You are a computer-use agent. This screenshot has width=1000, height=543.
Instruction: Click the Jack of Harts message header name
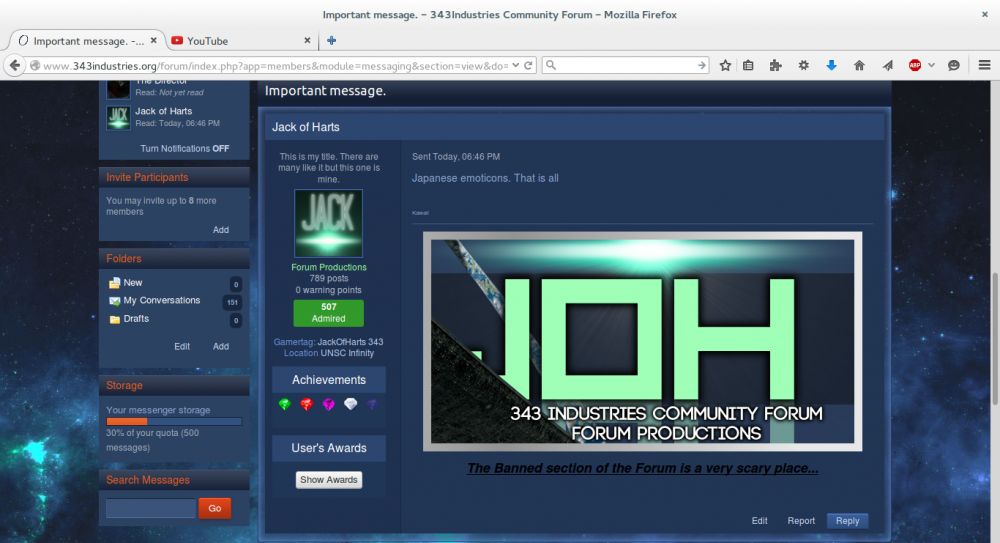pos(305,127)
